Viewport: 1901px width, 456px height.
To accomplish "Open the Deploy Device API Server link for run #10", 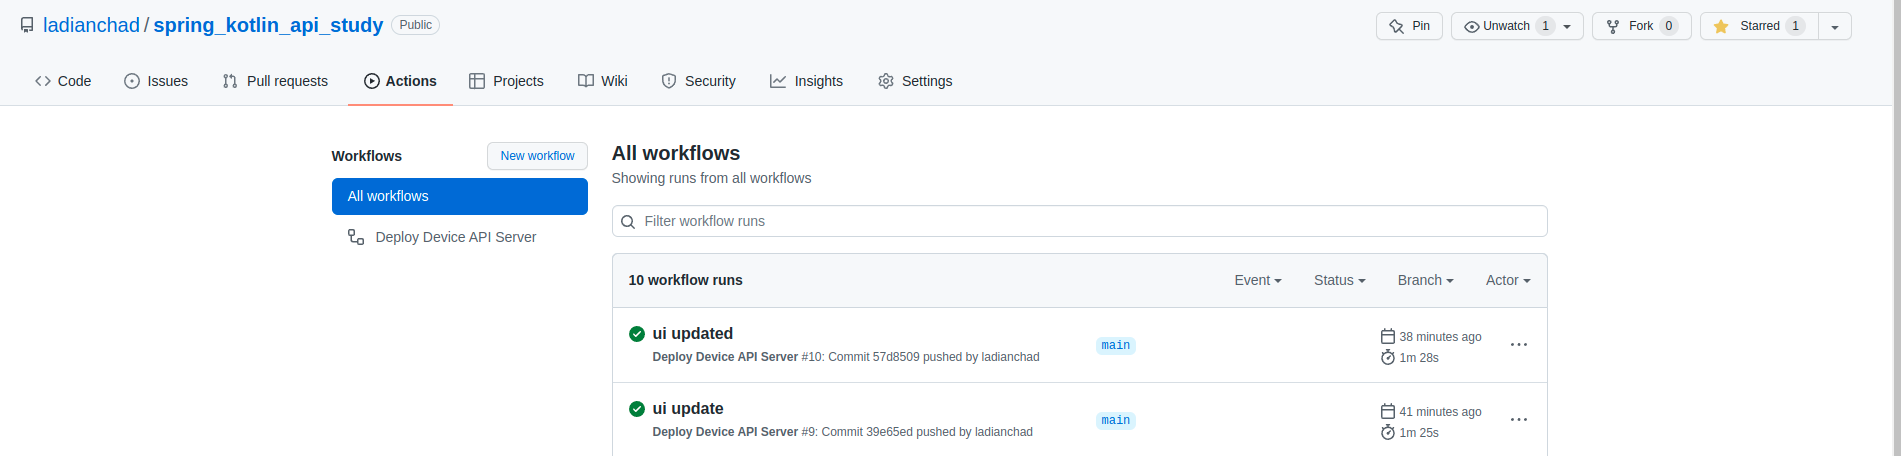I will [725, 357].
